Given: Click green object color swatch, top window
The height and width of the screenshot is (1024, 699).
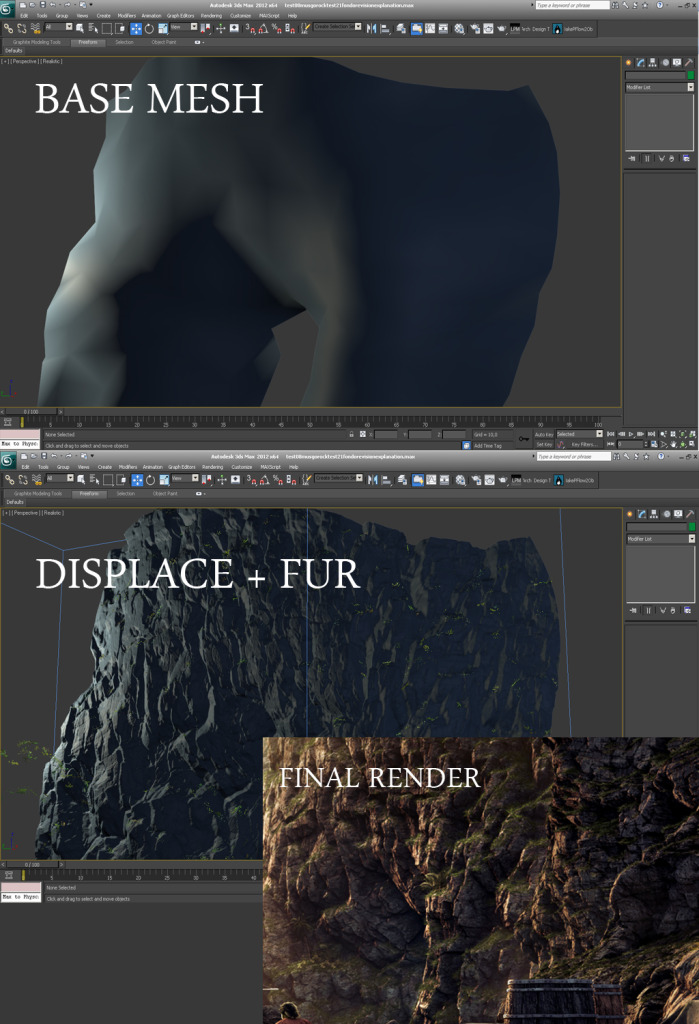Looking at the screenshot, I should tap(691, 75).
